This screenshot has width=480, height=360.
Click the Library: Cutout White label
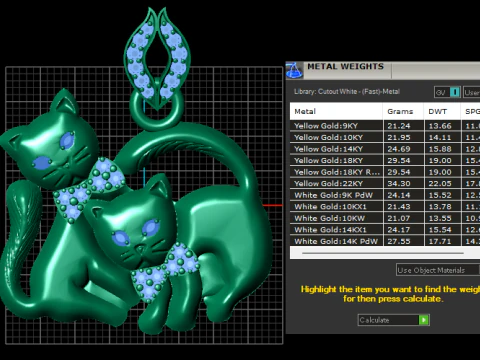tap(347, 91)
